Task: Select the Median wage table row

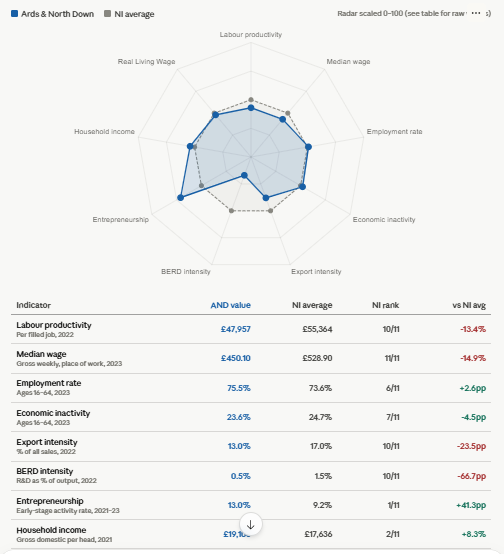Action: pos(251,358)
